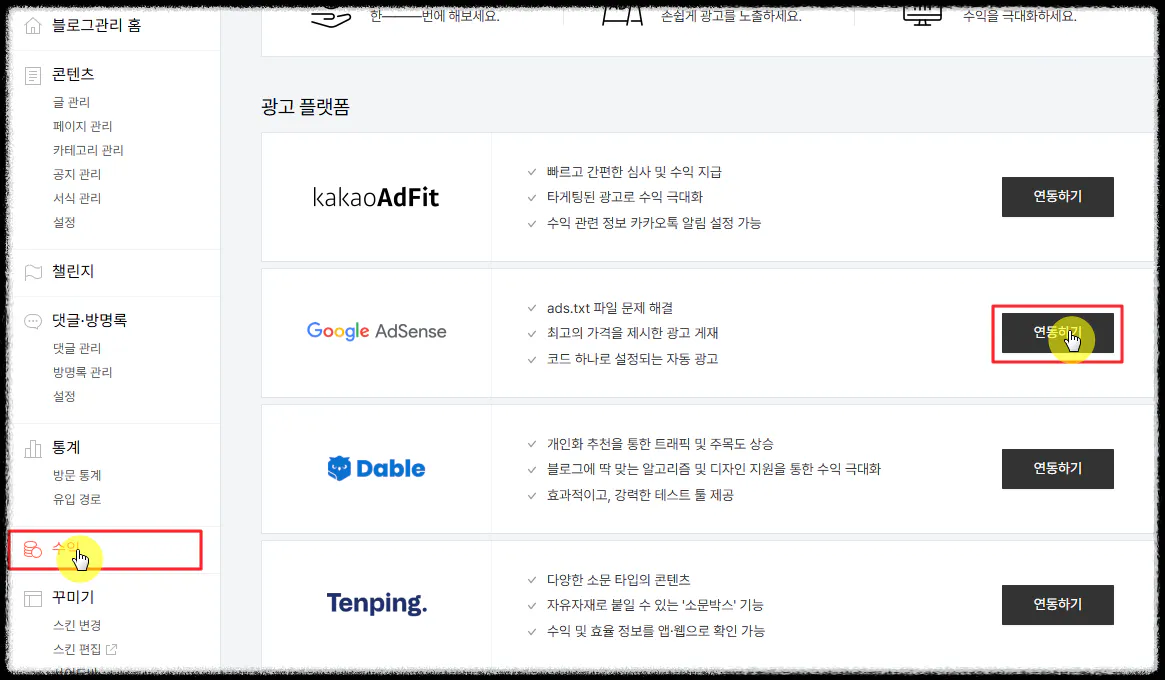Screen dimensions: 1165x680
Task: Click 연동하기 for Google AdSense
Action: tap(1057, 333)
